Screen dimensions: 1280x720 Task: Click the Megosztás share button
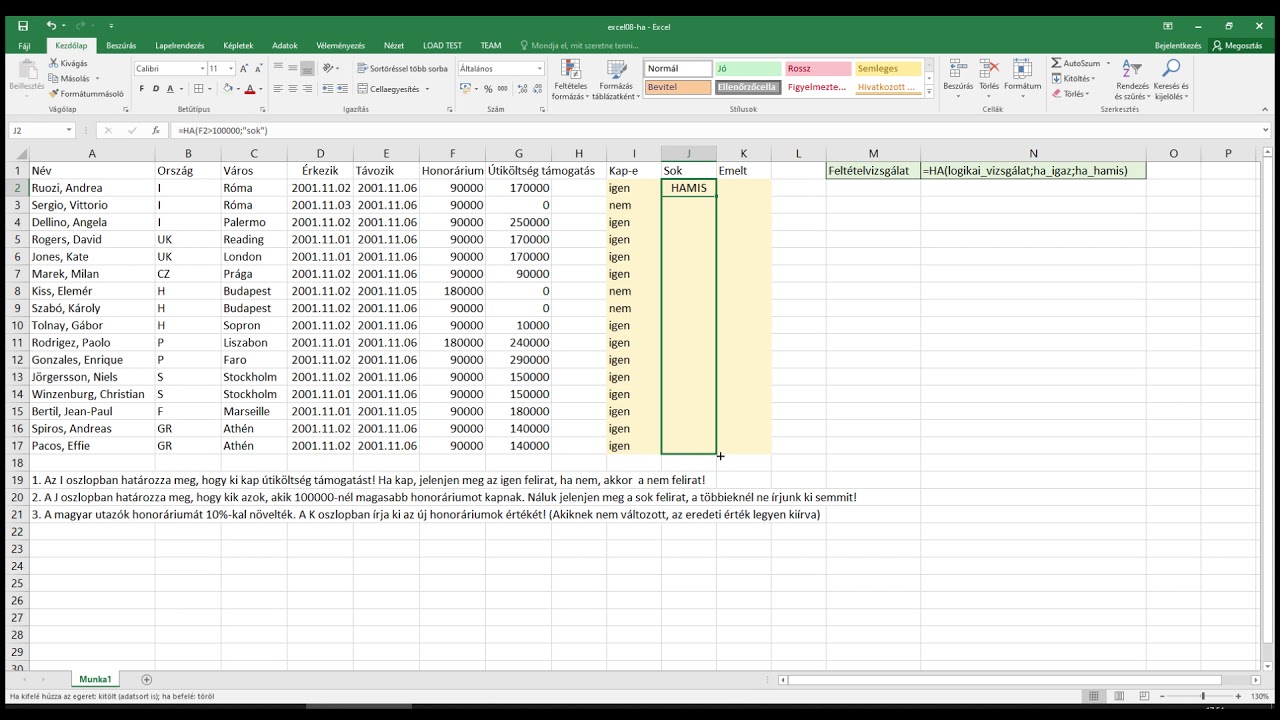1237,45
